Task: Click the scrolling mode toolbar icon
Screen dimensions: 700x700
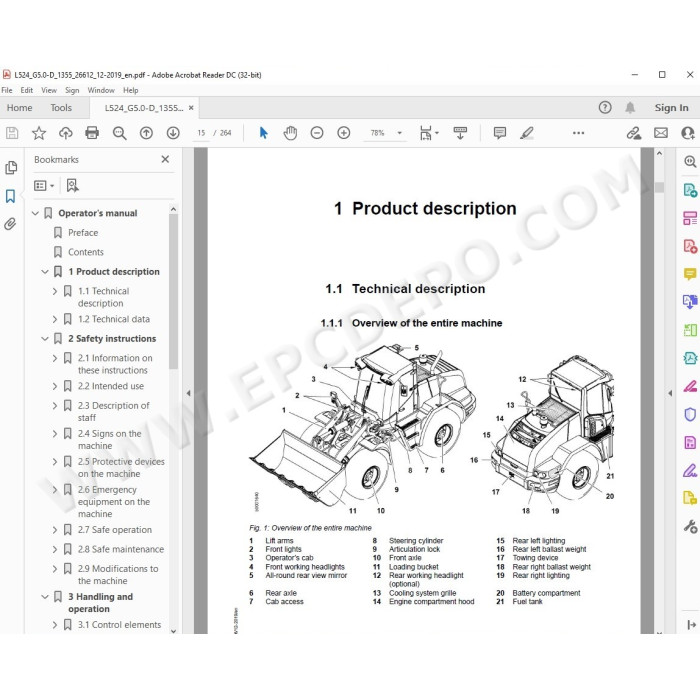Action: [x=460, y=133]
